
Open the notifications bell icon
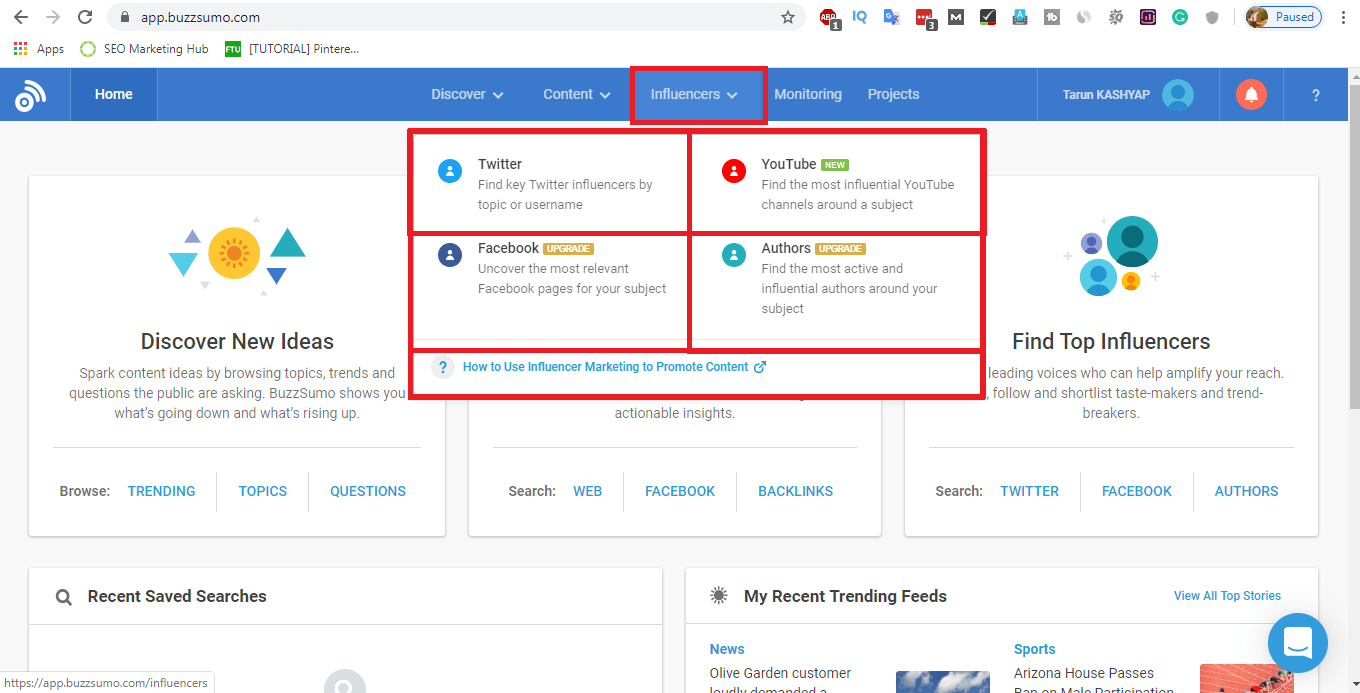(x=1251, y=95)
